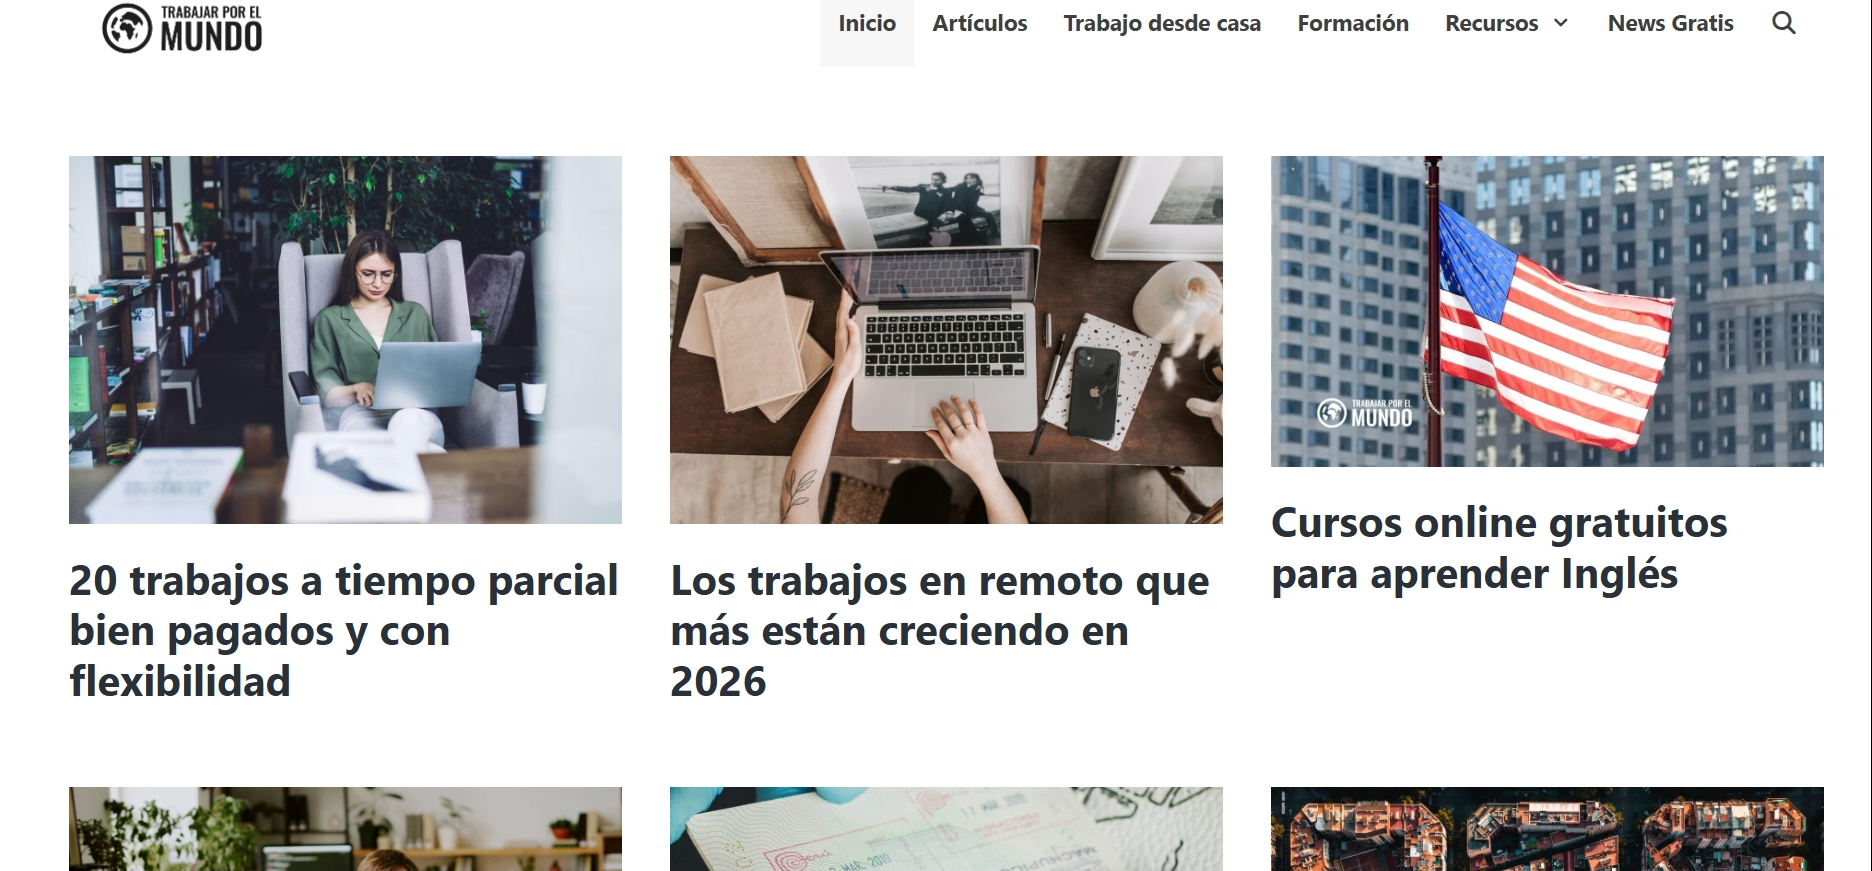Click the Trabajar por el Mundo logo

pyautogui.click(x=182, y=28)
